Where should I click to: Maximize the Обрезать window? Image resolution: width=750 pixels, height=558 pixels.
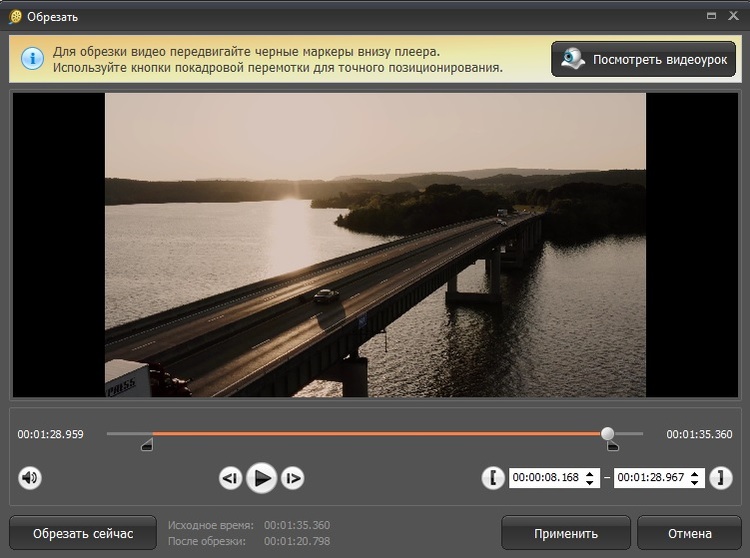pyautogui.click(x=711, y=16)
